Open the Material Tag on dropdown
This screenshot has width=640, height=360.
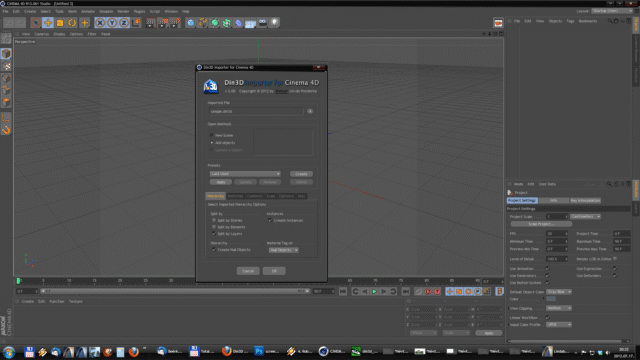[x=283, y=250]
